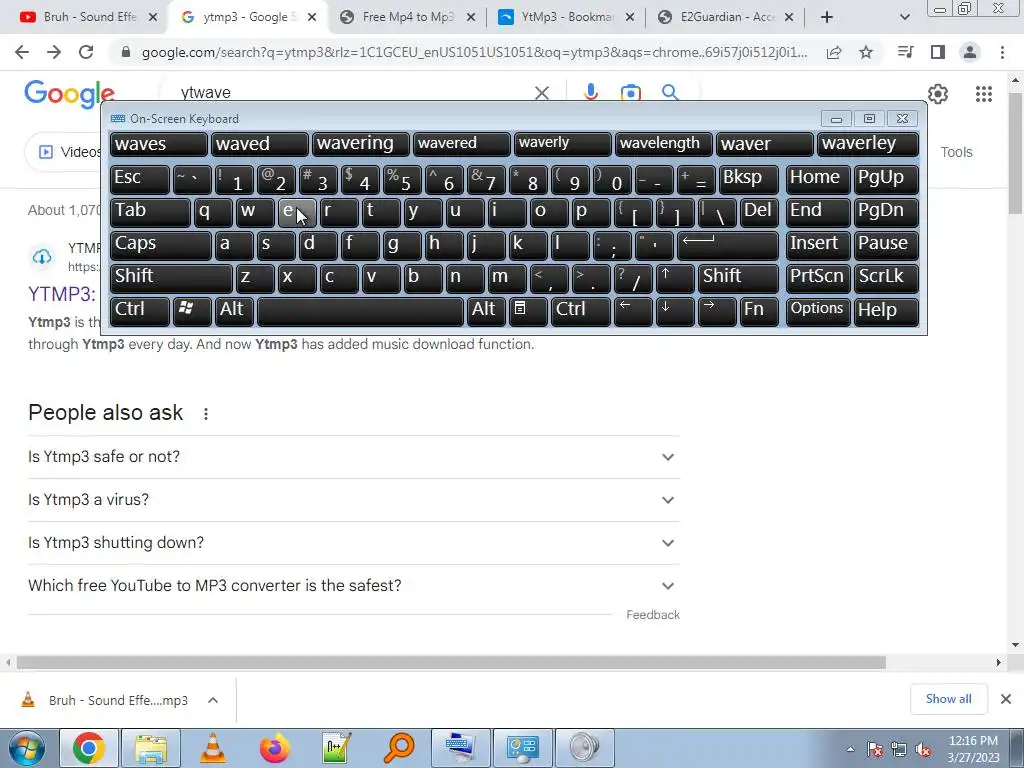Switch to E2Guardian tab
The width and height of the screenshot is (1024, 768).
tap(725, 17)
